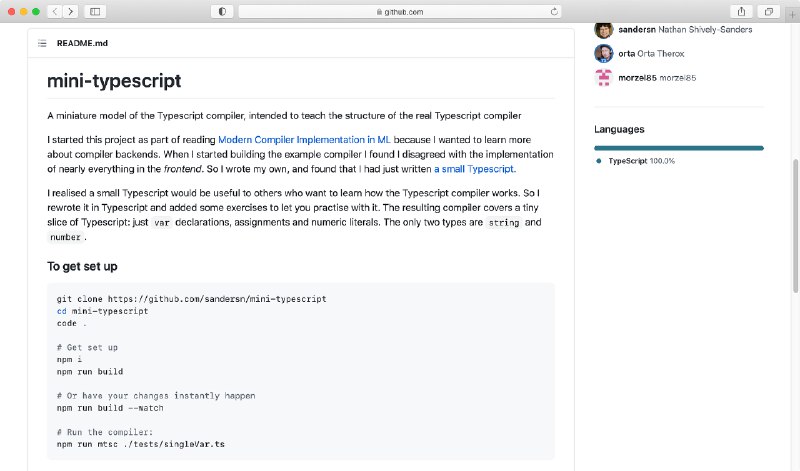This screenshot has width=800, height=471.
Task: Open Modern Compiler Implementation in ML link
Action: (x=304, y=140)
